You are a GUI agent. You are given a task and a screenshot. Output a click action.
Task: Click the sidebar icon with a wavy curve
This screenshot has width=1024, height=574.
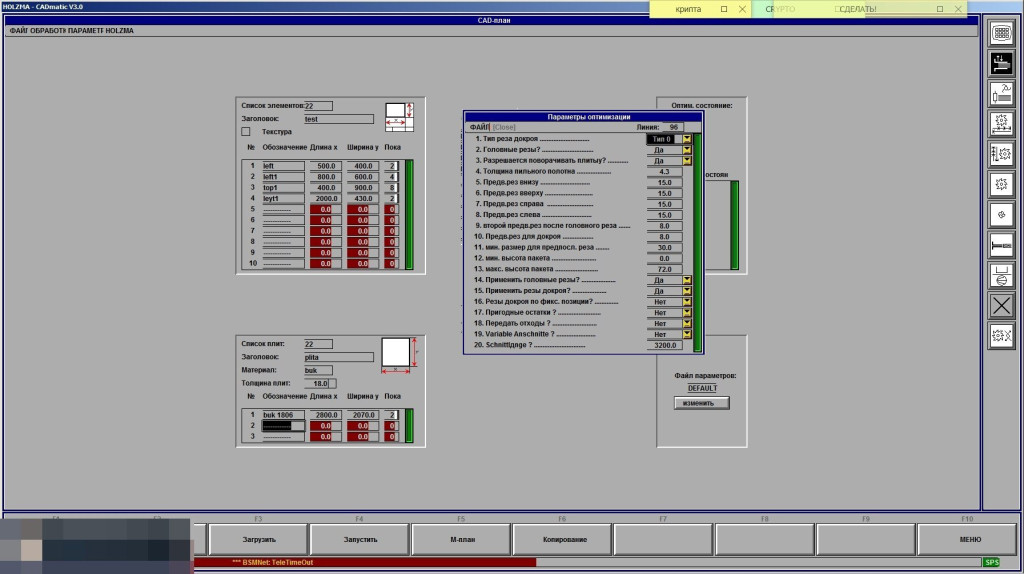1001,93
